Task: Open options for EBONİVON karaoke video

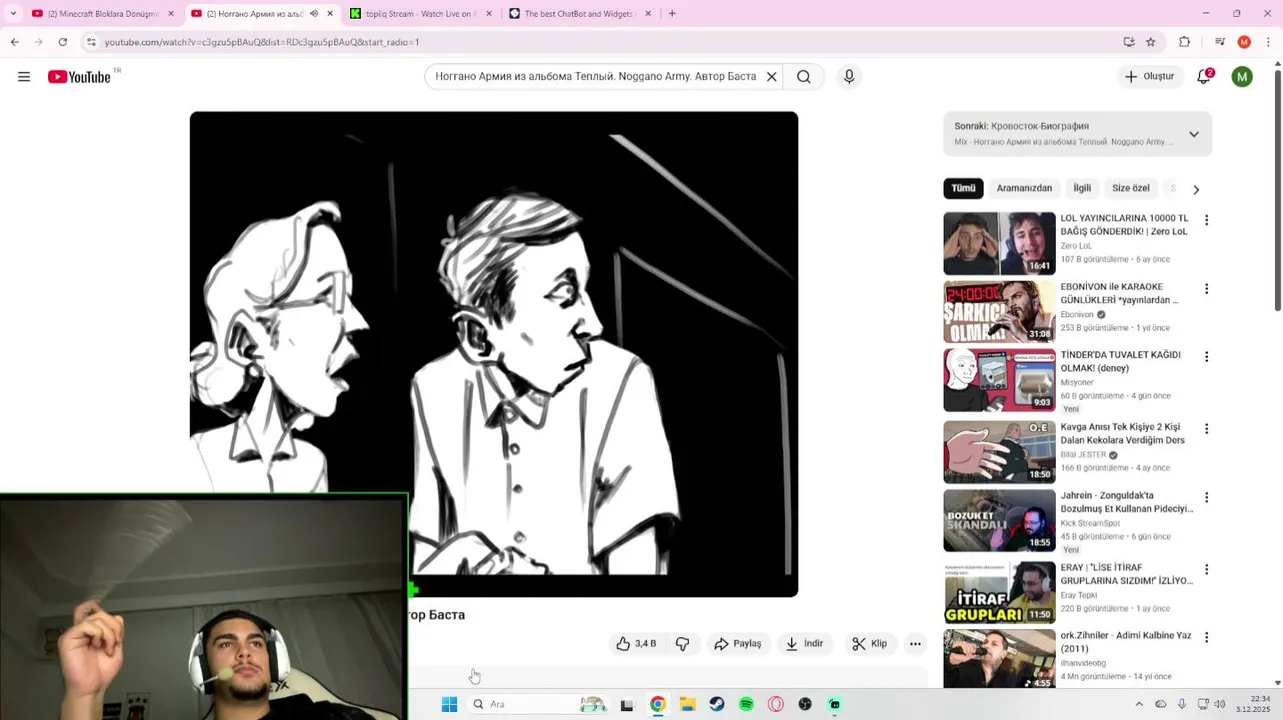Action: [x=1206, y=289]
